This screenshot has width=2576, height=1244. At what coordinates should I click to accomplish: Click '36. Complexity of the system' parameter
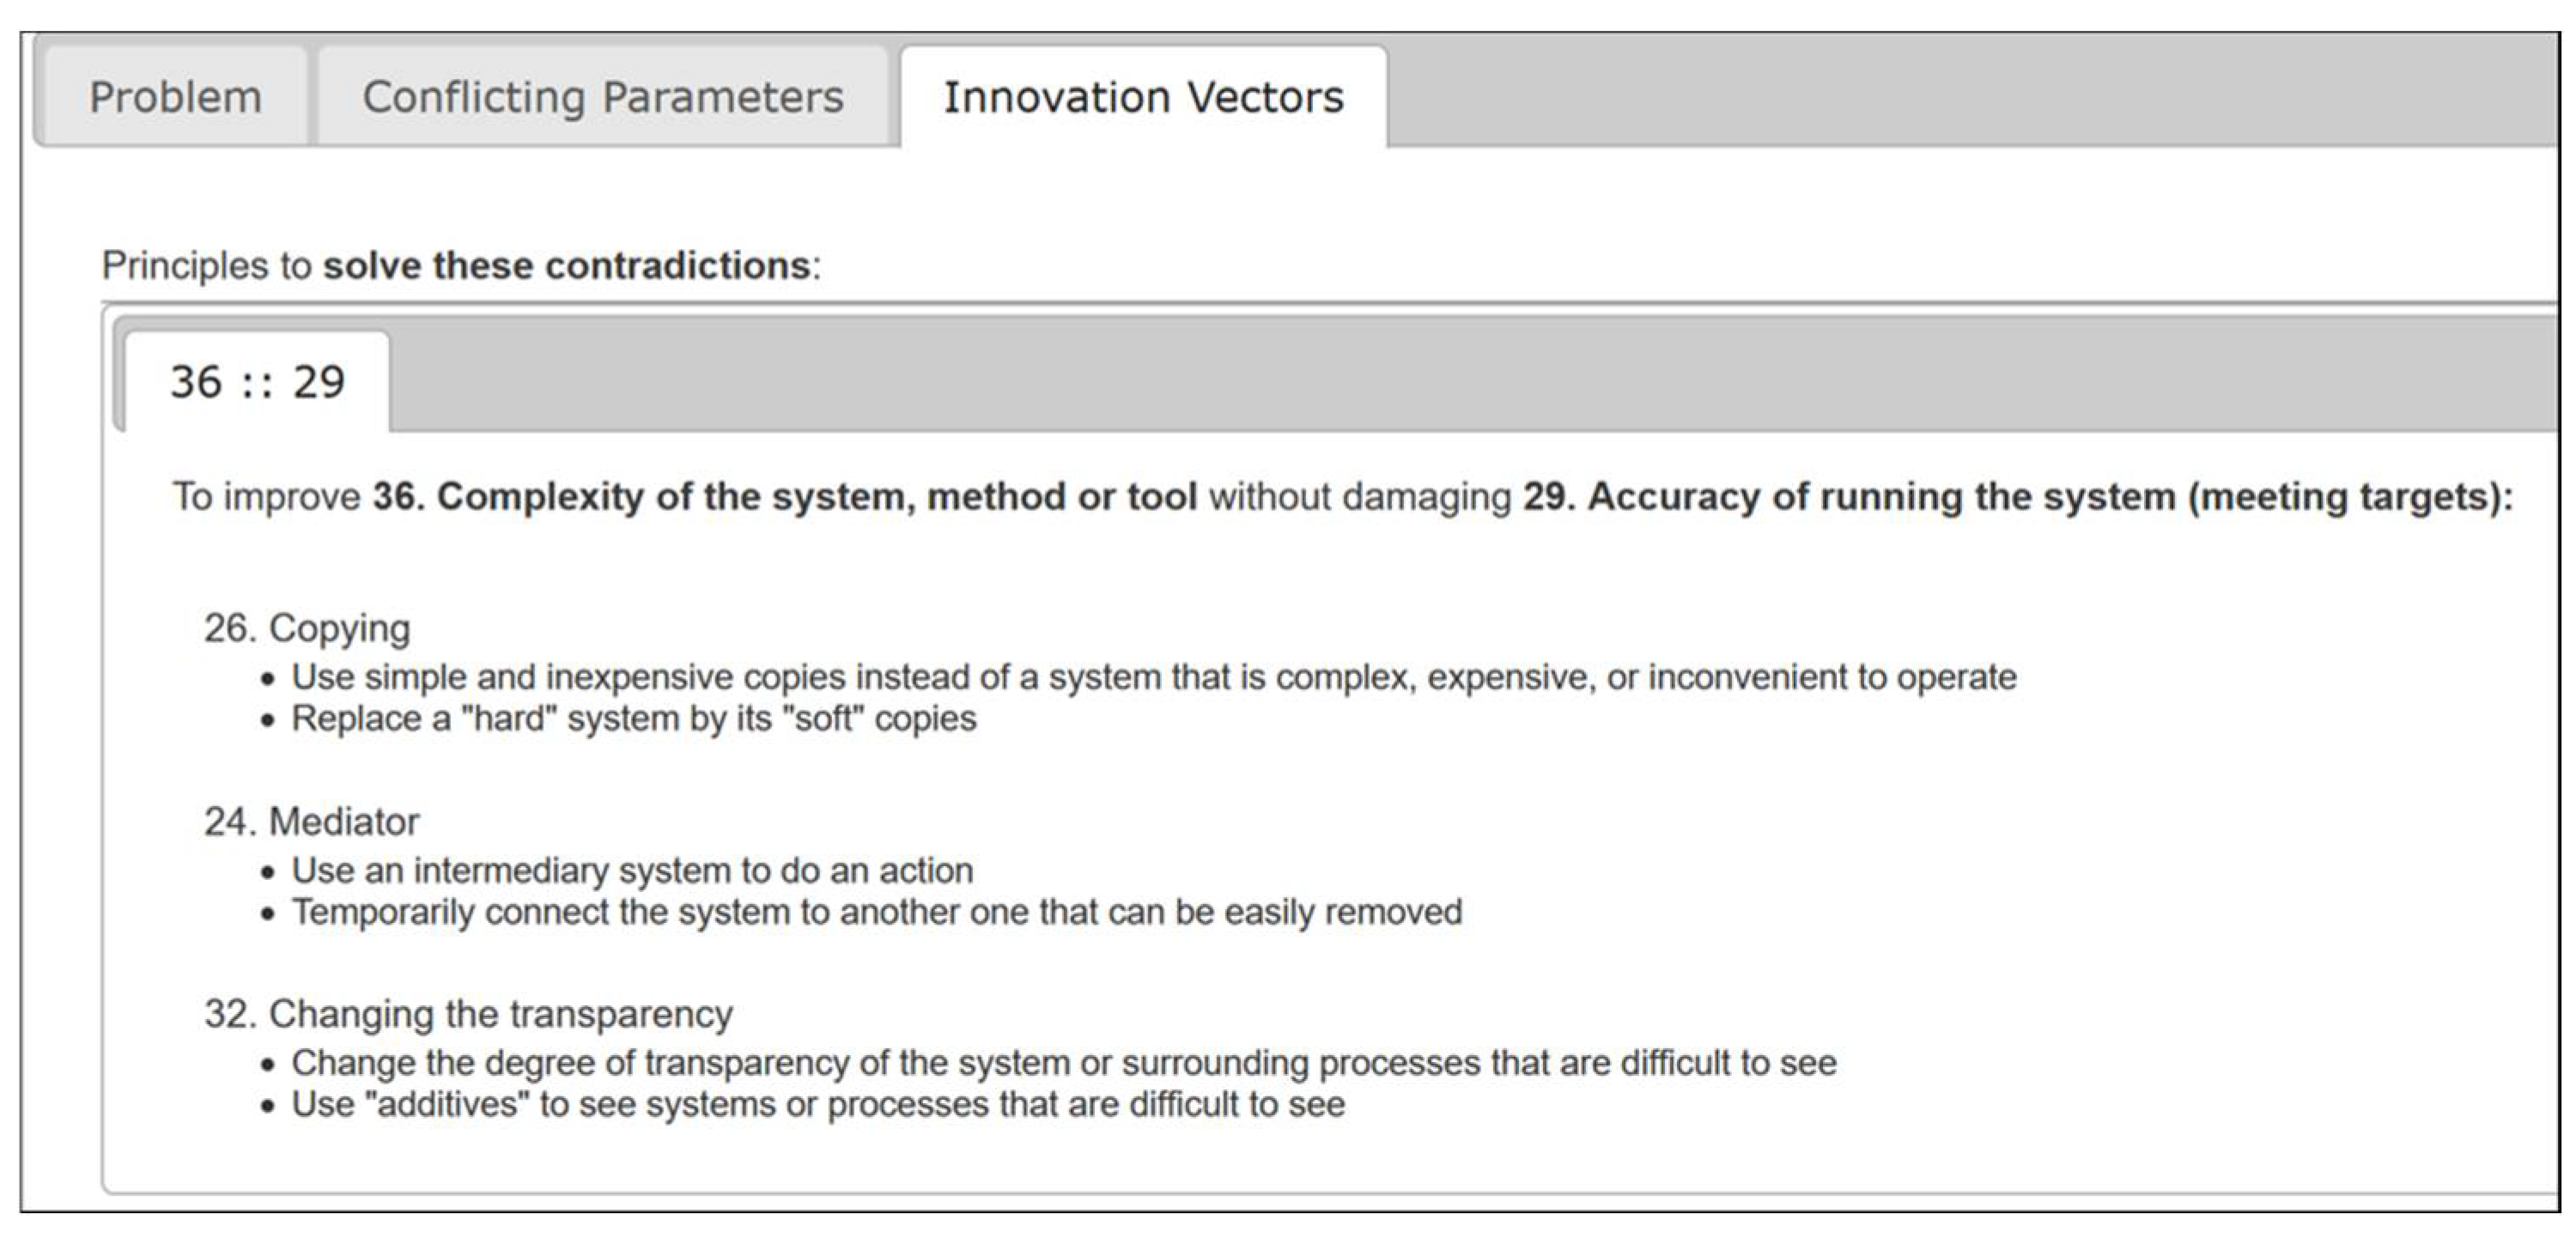[784, 497]
